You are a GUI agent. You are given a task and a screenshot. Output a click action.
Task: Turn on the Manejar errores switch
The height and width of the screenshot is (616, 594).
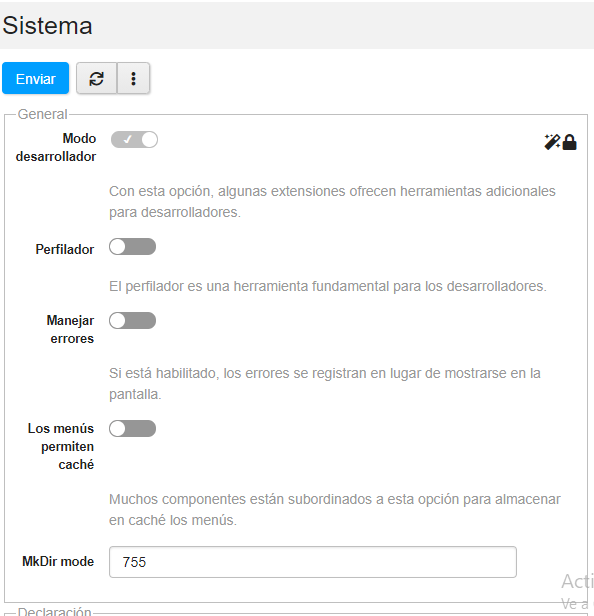click(132, 321)
